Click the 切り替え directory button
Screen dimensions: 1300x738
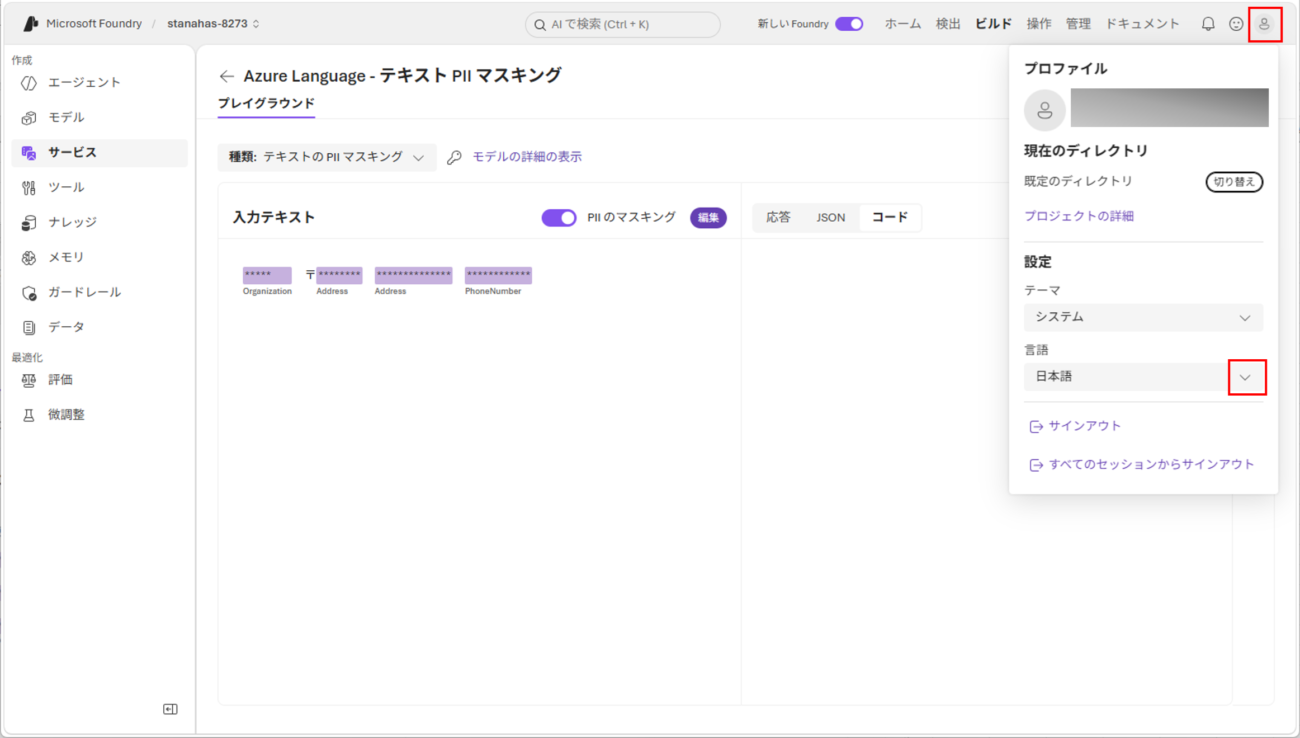(1234, 182)
